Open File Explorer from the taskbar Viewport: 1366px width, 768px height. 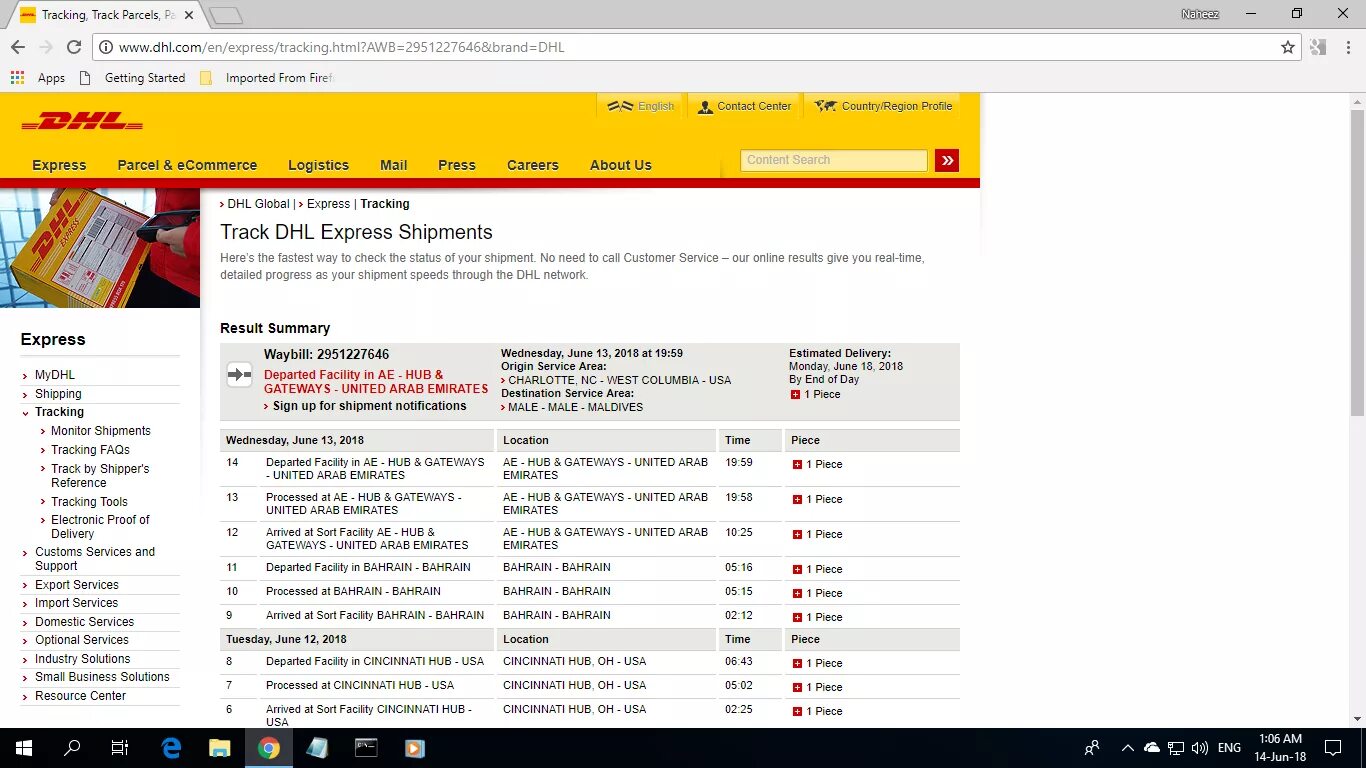coord(220,747)
